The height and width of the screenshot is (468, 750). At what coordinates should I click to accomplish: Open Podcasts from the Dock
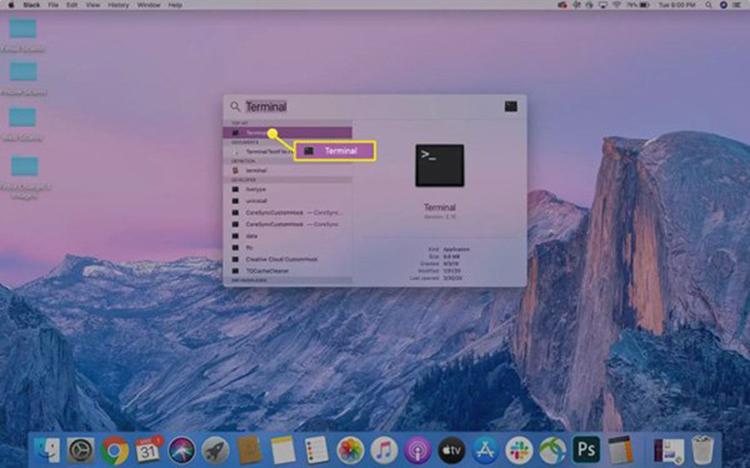pyautogui.click(x=417, y=450)
